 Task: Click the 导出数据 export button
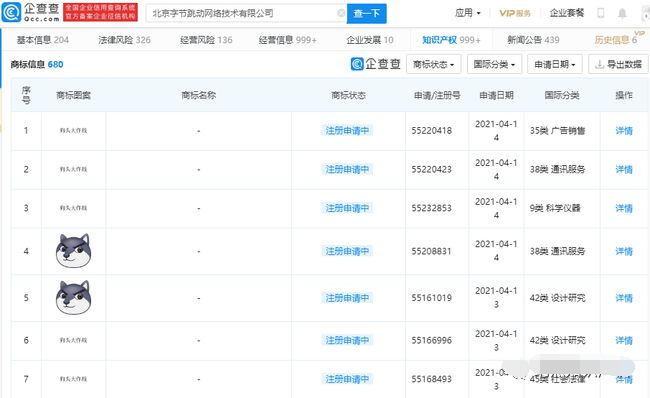pos(618,64)
